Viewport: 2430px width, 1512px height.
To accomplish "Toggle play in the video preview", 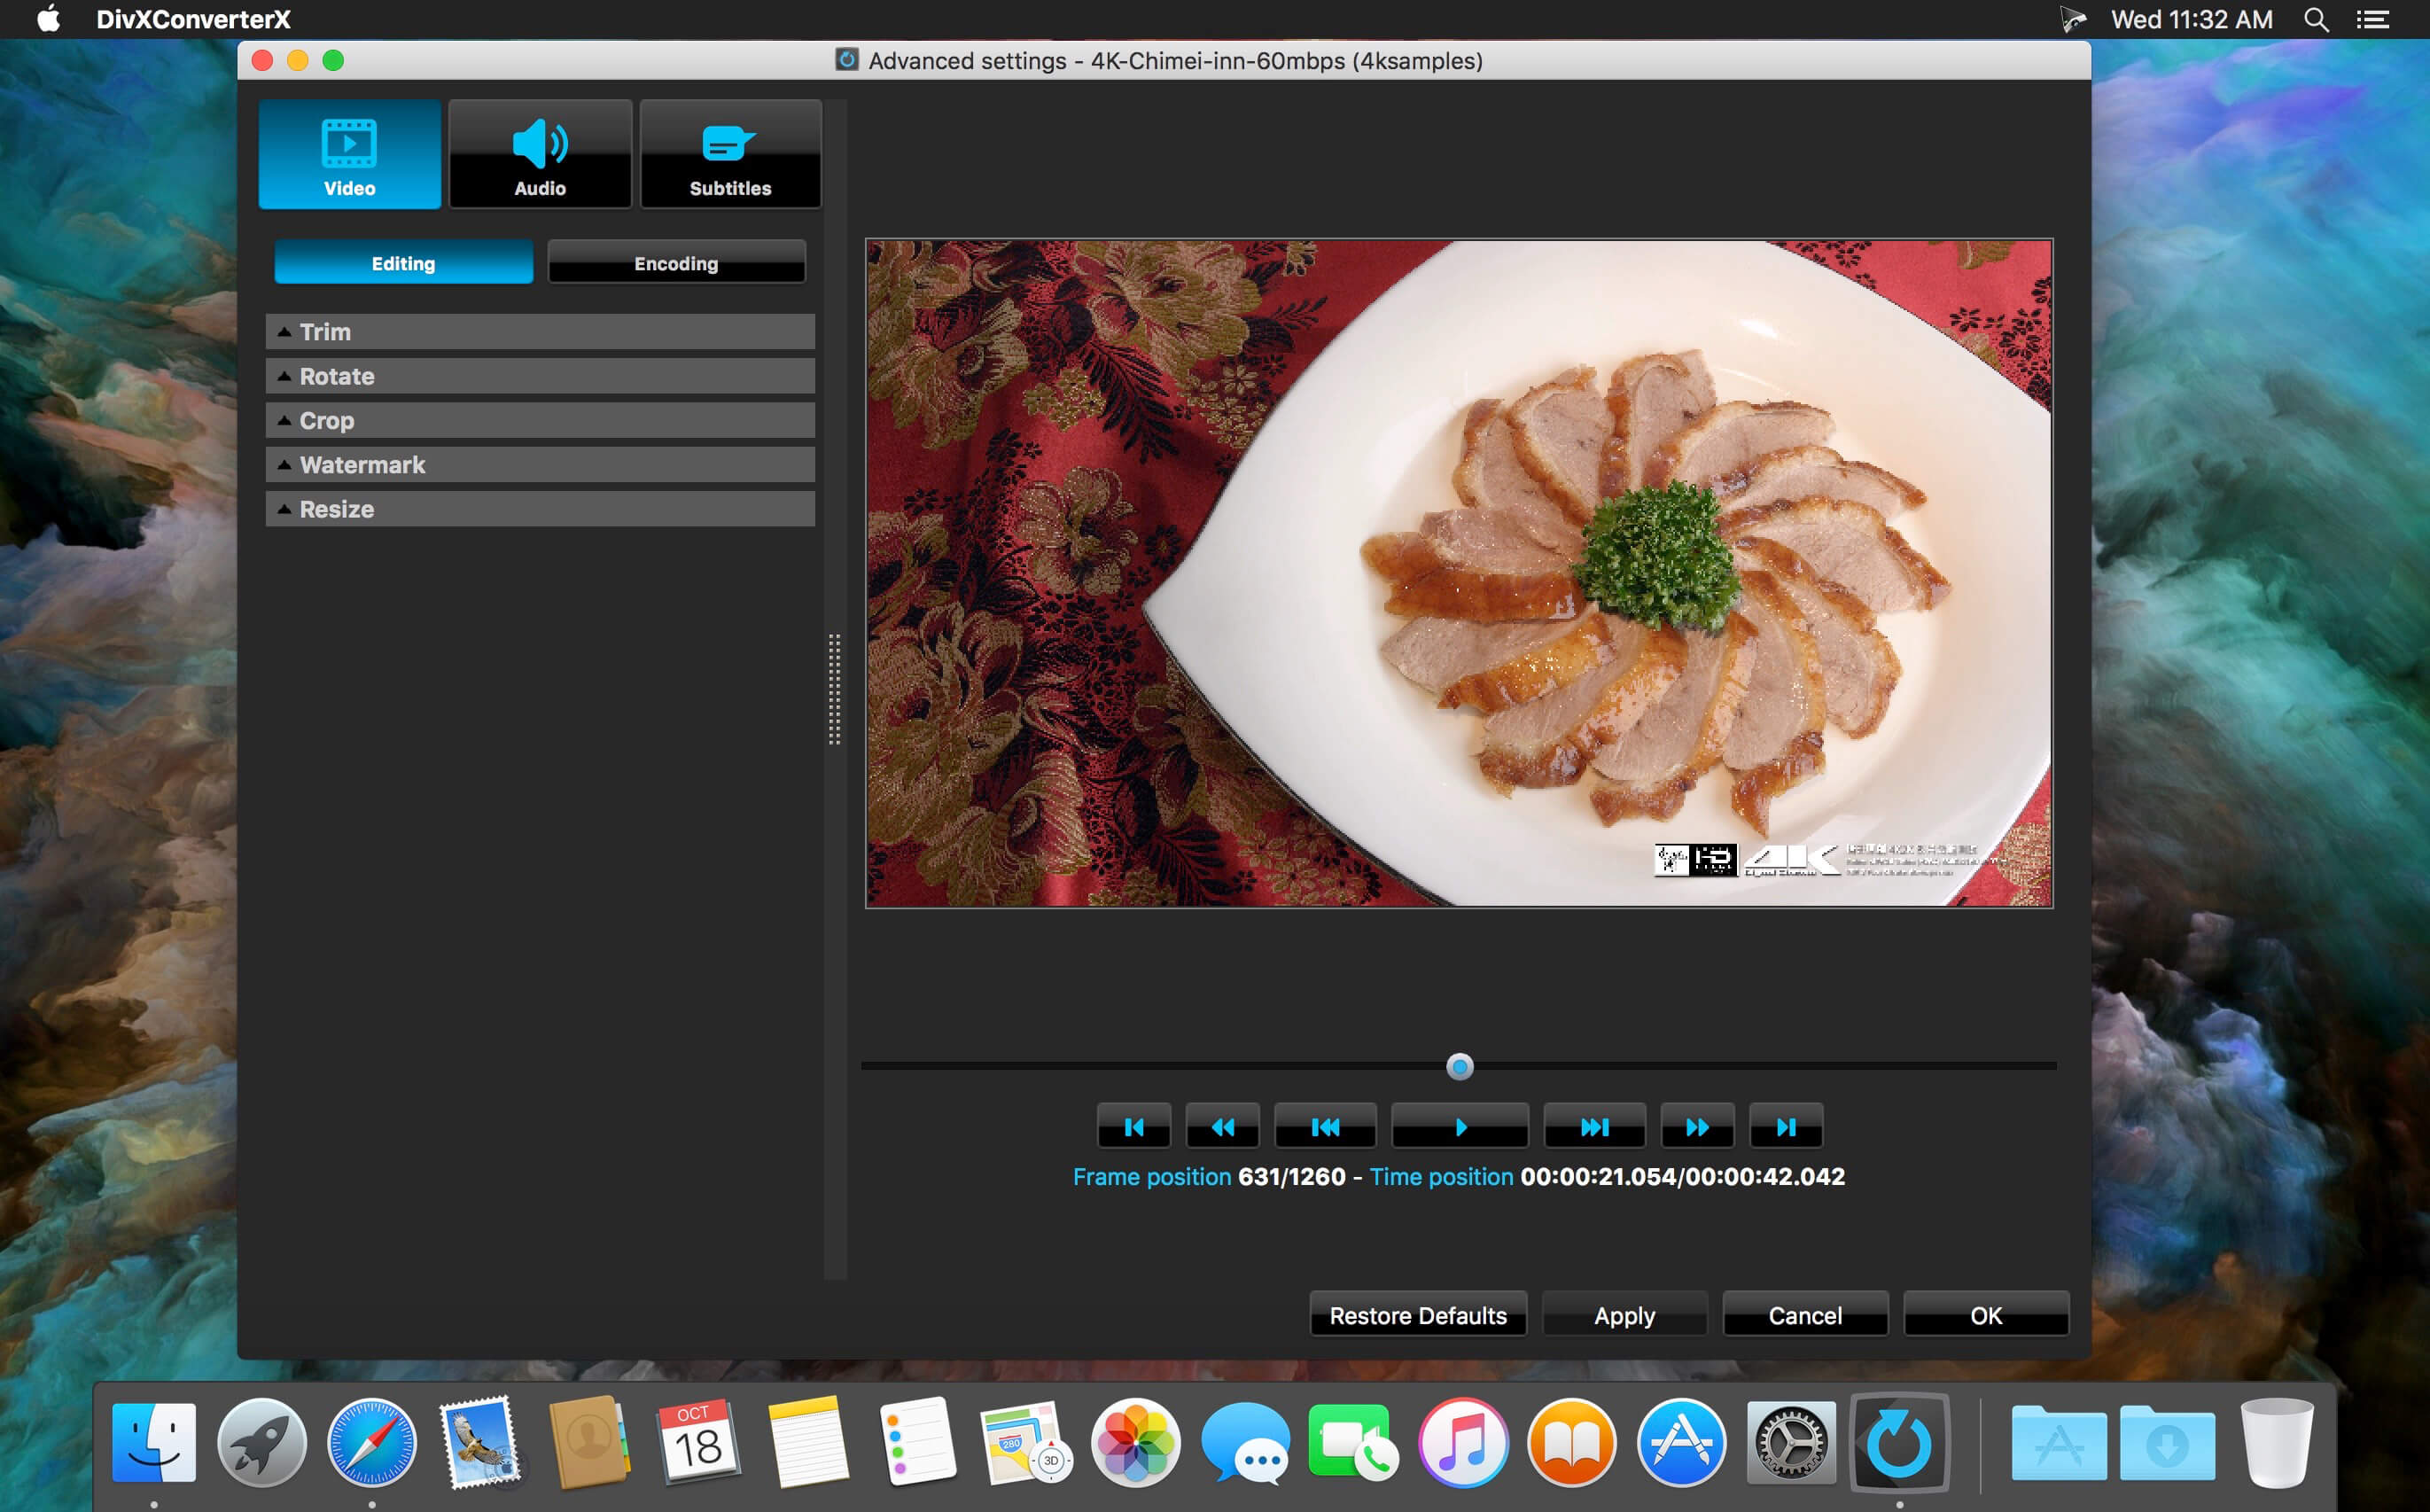I will [1460, 1127].
